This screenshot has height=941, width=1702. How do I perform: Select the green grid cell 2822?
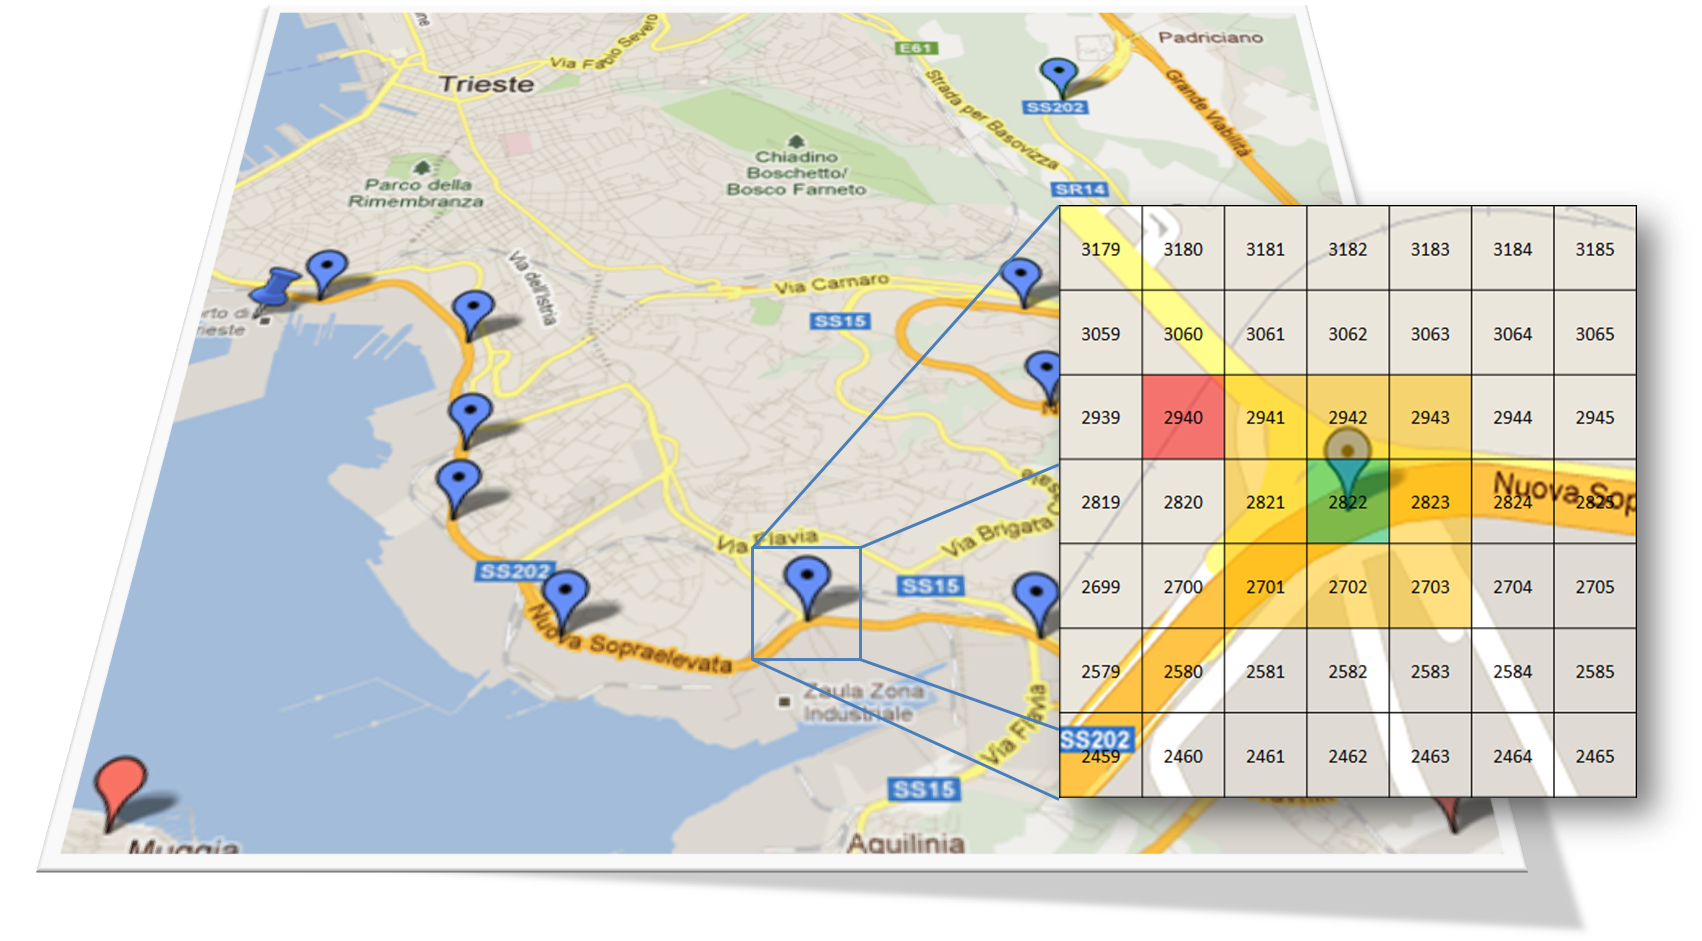tap(1347, 502)
